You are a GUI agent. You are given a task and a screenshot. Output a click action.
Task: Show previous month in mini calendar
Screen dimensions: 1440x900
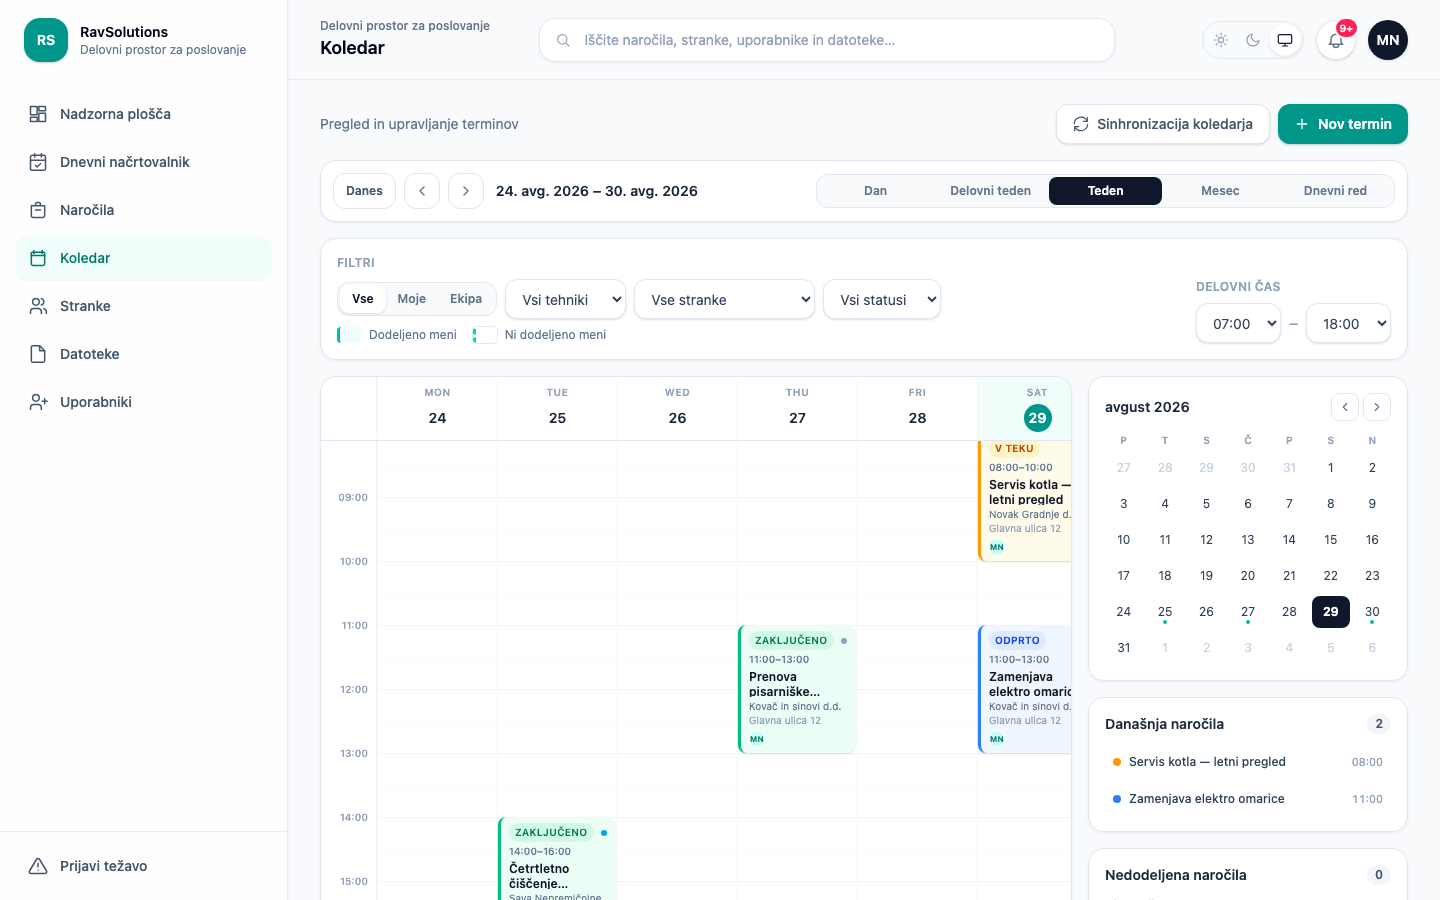(x=1345, y=407)
